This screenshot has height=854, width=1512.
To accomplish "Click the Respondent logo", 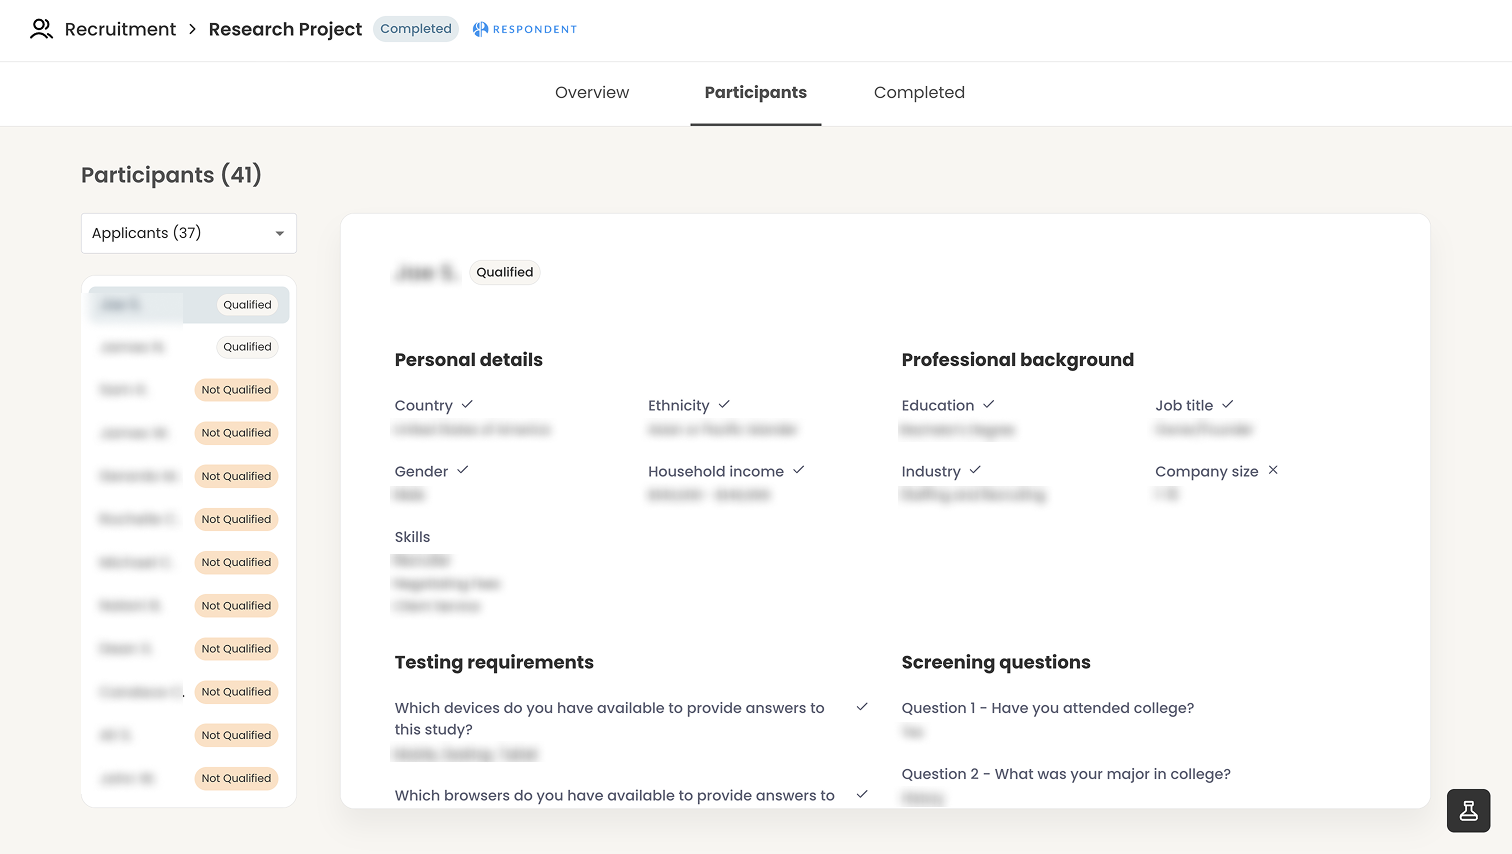I will (x=525, y=29).
